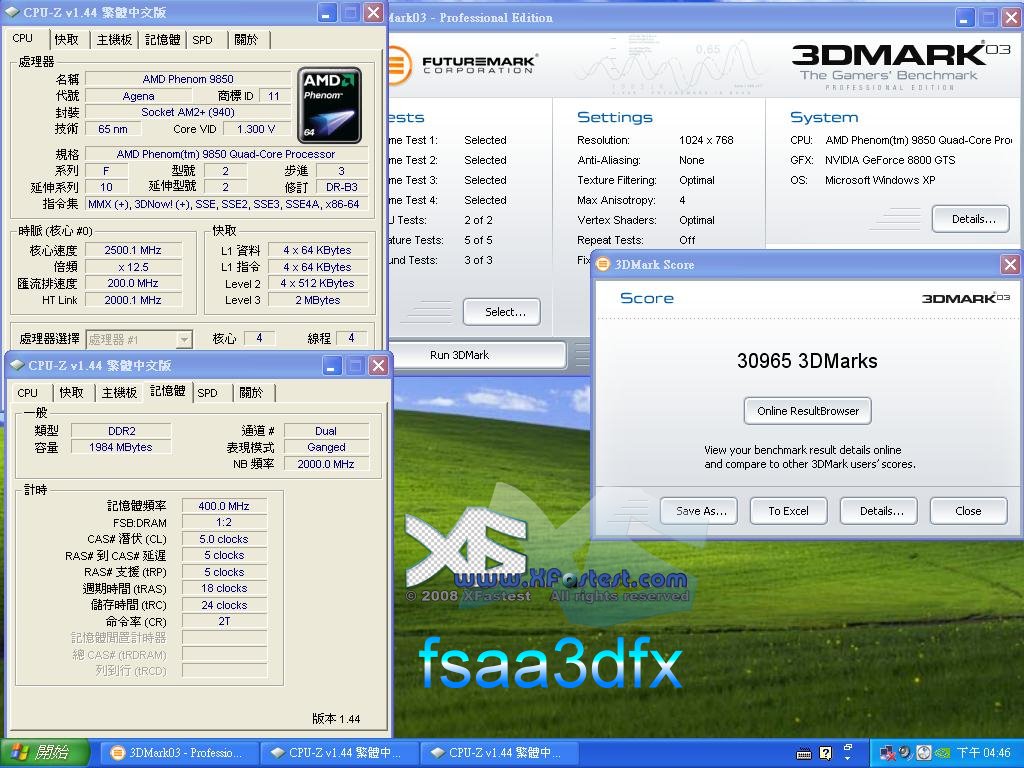Switch to SPD tab in lower CPU-Z

coord(208,393)
